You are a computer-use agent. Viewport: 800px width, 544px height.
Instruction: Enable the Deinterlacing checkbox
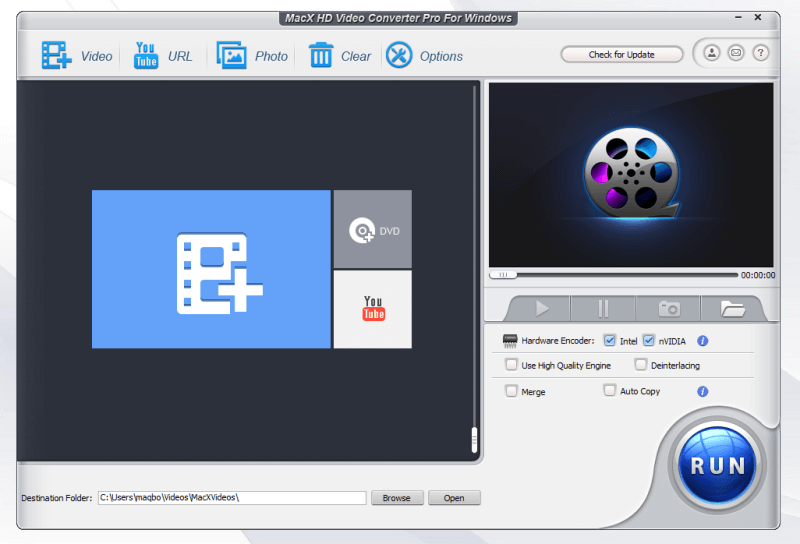point(640,364)
